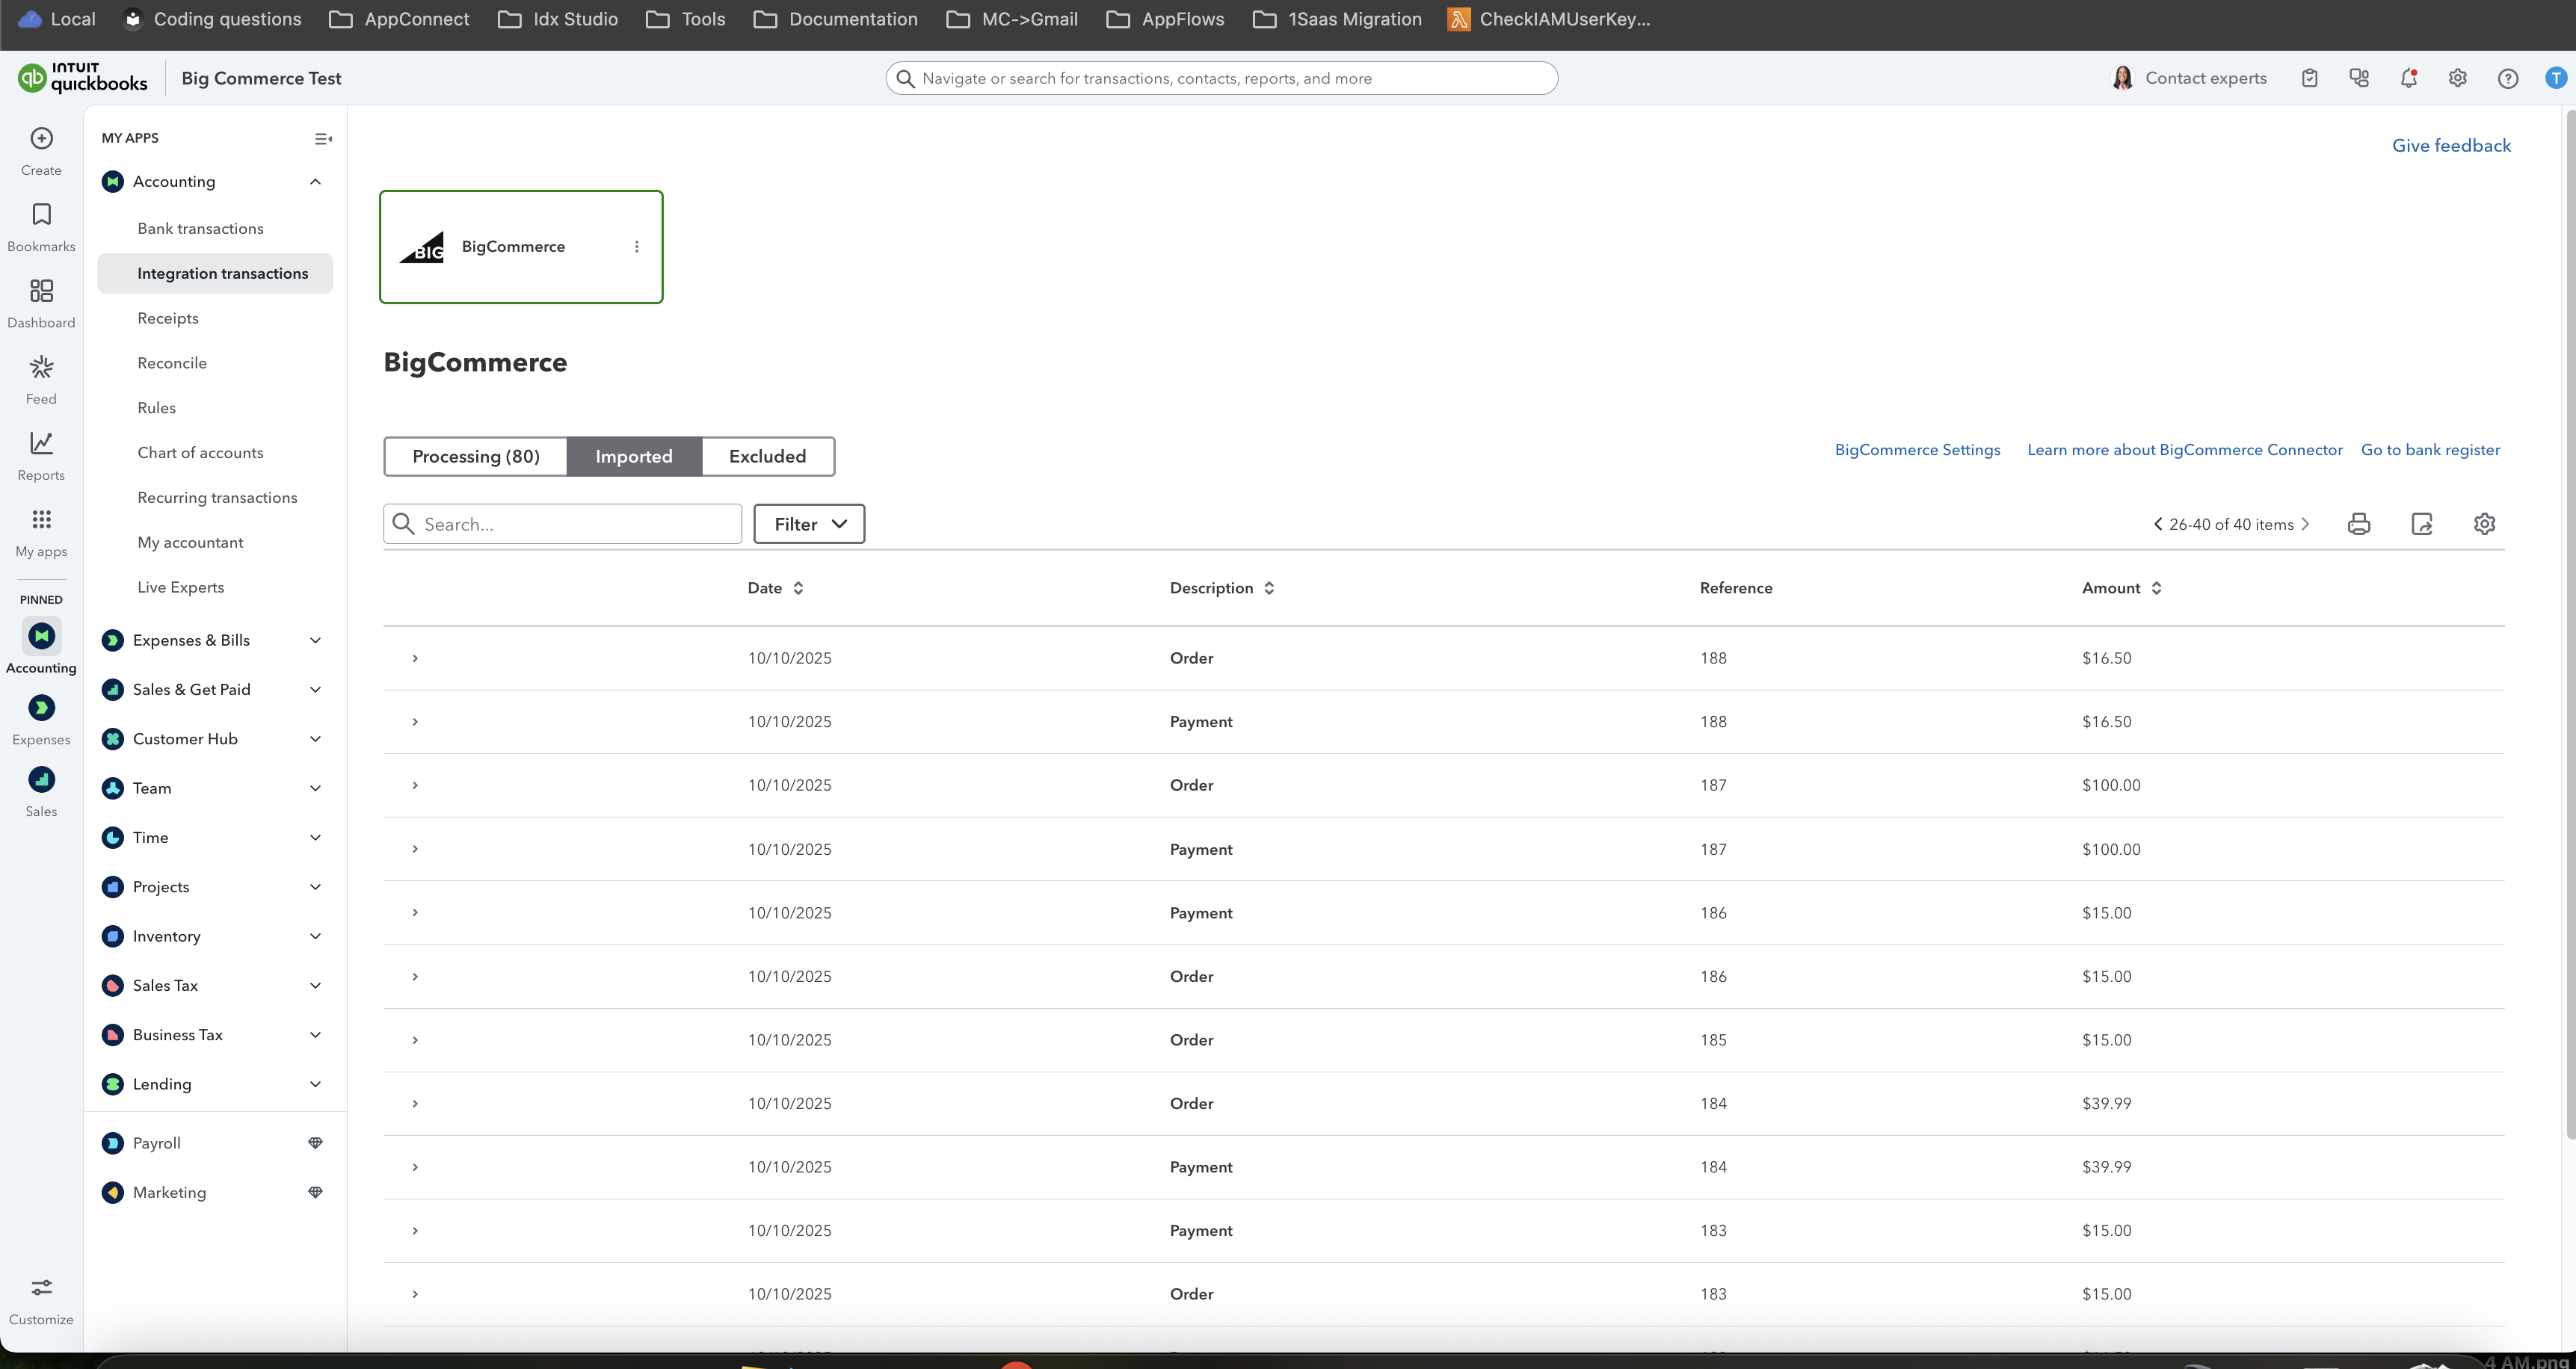This screenshot has width=2576, height=1369.
Task: Expand the Payment 187 row
Action: click(x=415, y=849)
